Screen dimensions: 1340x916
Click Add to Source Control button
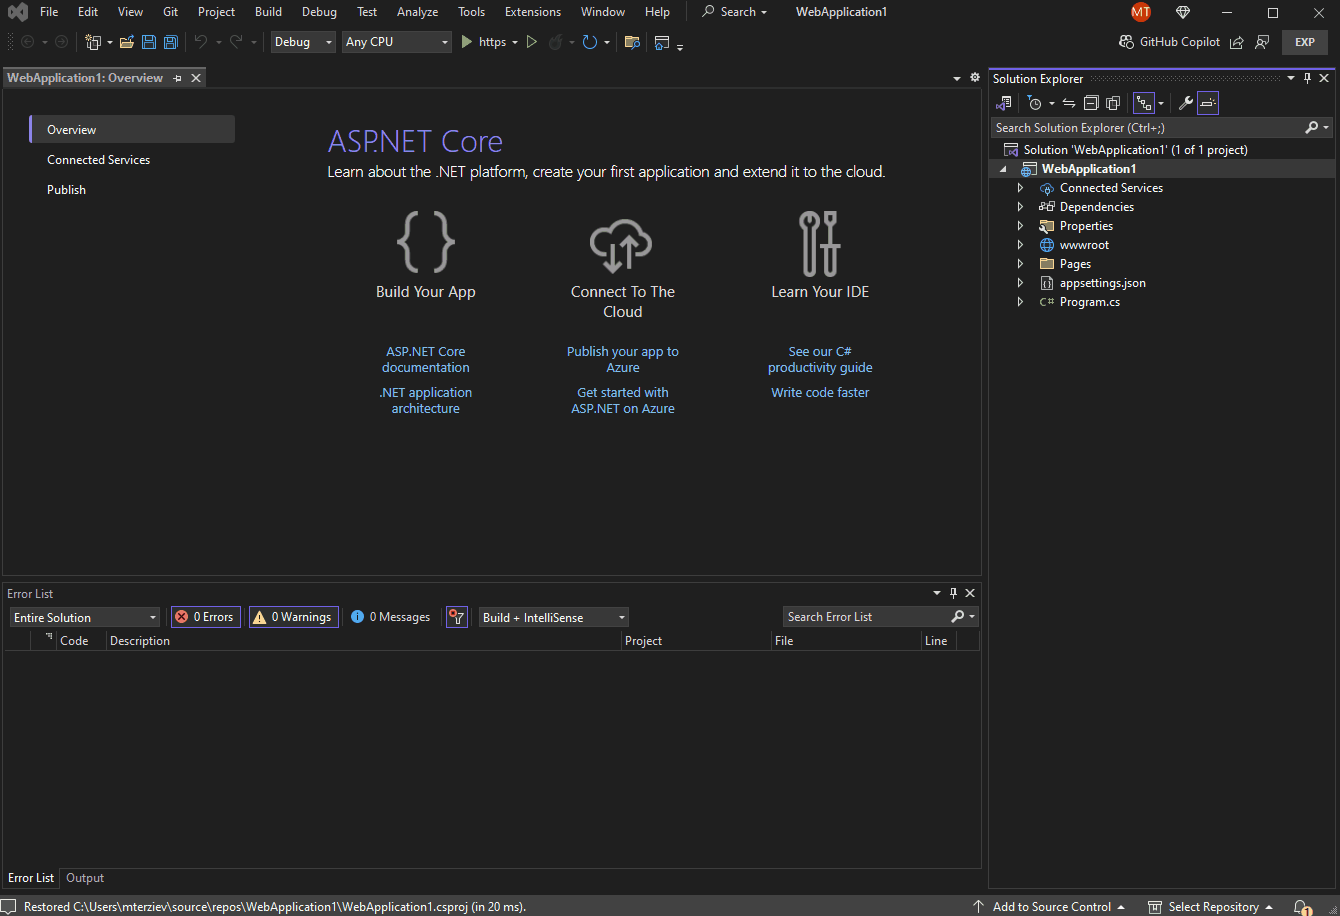pos(1050,907)
